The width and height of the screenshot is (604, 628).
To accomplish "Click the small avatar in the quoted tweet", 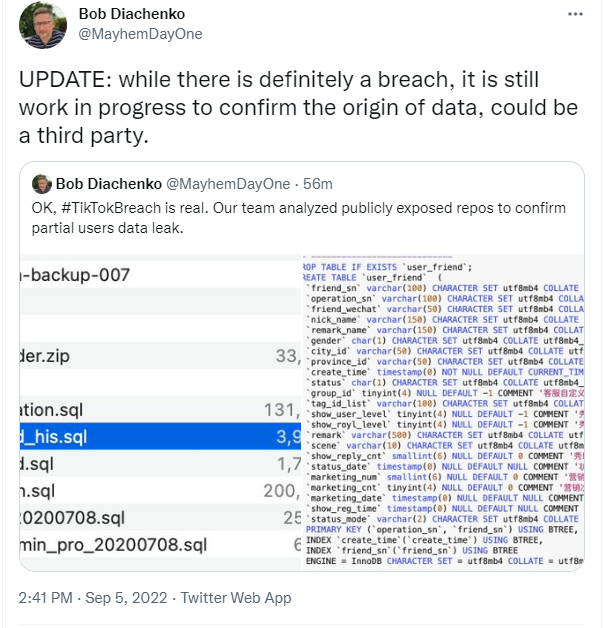I will pyautogui.click(x=42, y=184).
